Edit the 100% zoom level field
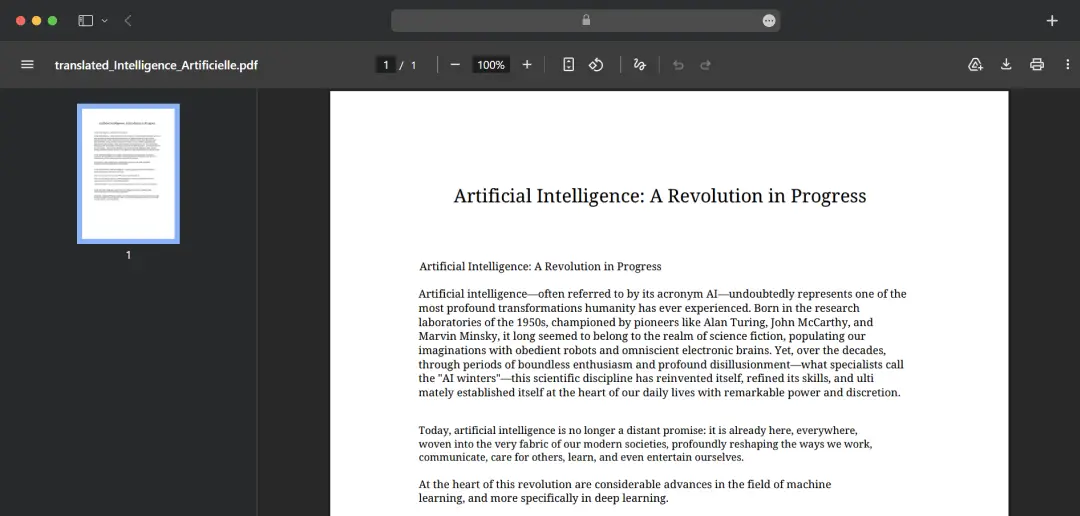The height and width of the screenshot is (516, 1080). click(x=491, y=65)
